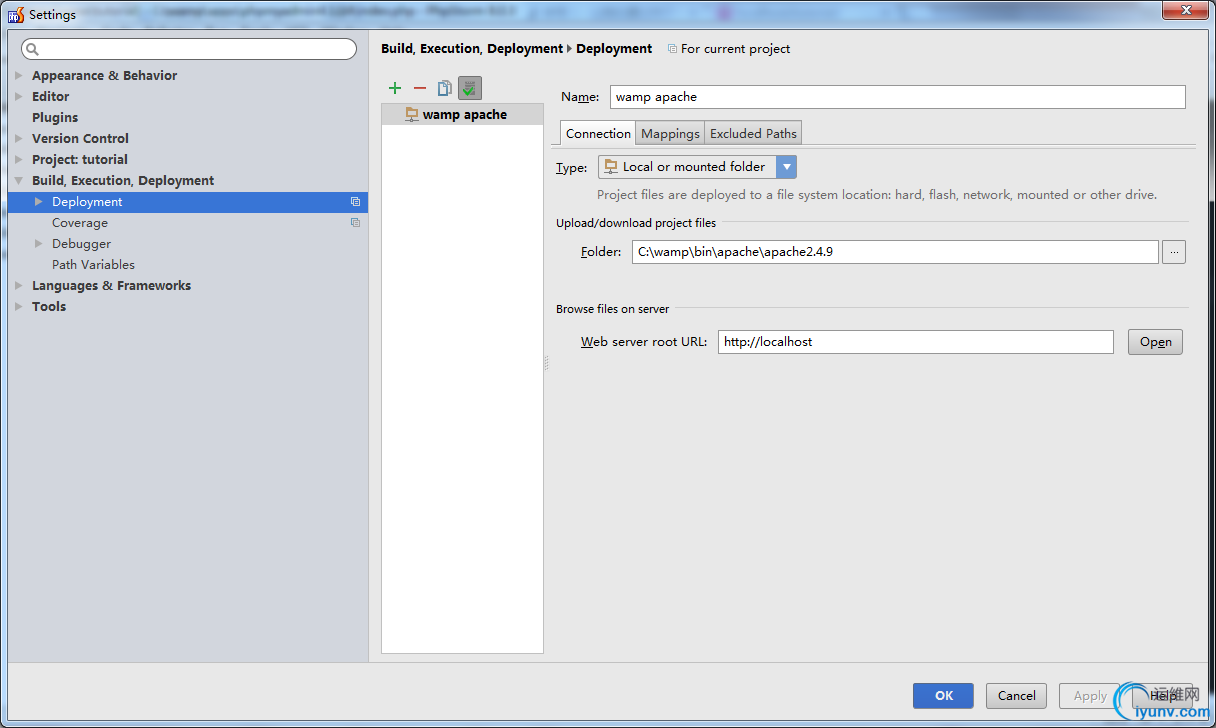Browse for folder with ellipsis button
The width and height of the screenshot is (1216, 728).
(x=1175, y=252)
